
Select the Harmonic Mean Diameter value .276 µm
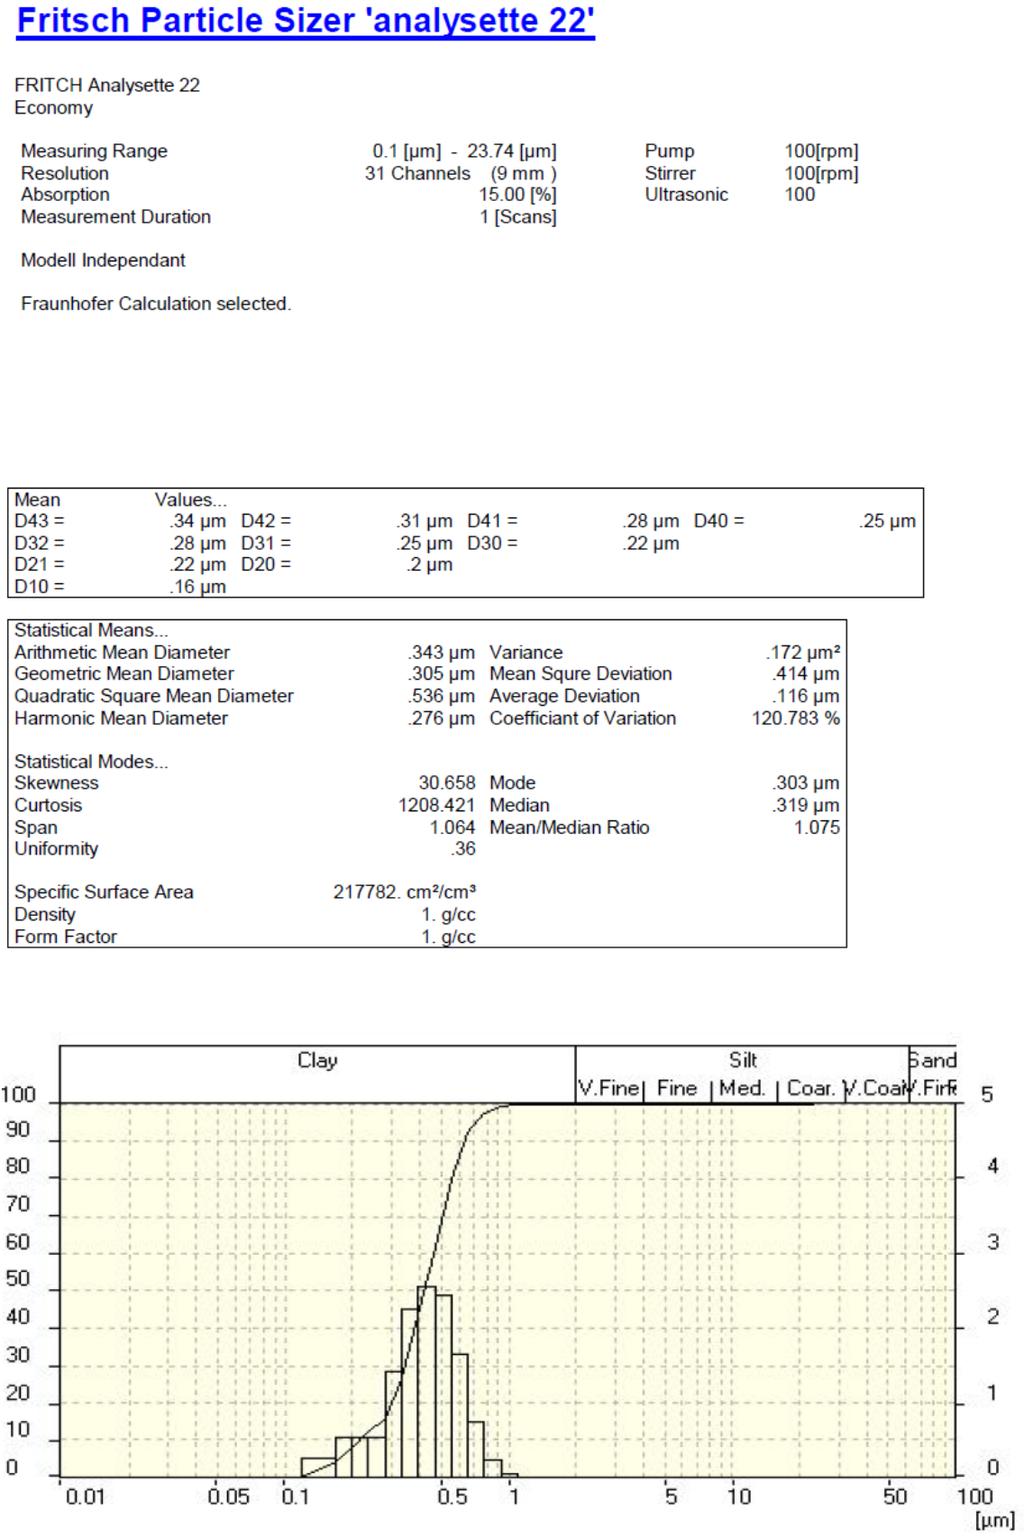tap(441, 718)
